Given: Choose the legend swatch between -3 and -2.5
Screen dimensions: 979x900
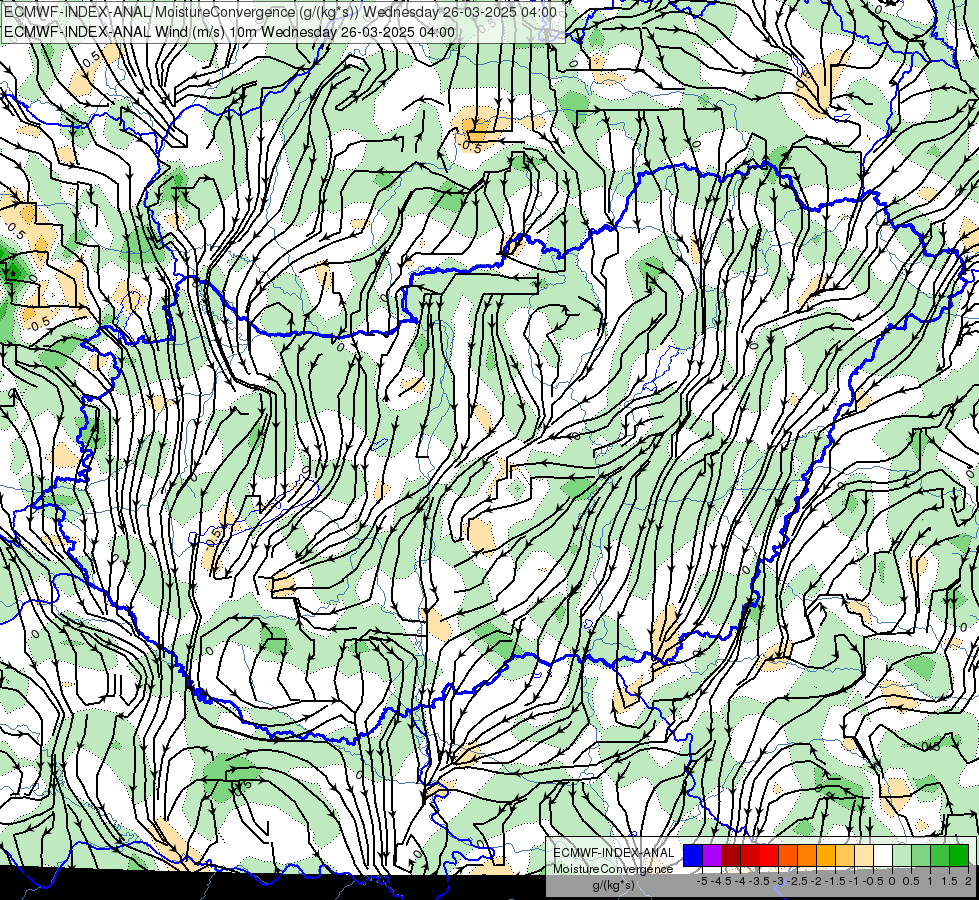Looking at the screenshot, I should (788, 856).
